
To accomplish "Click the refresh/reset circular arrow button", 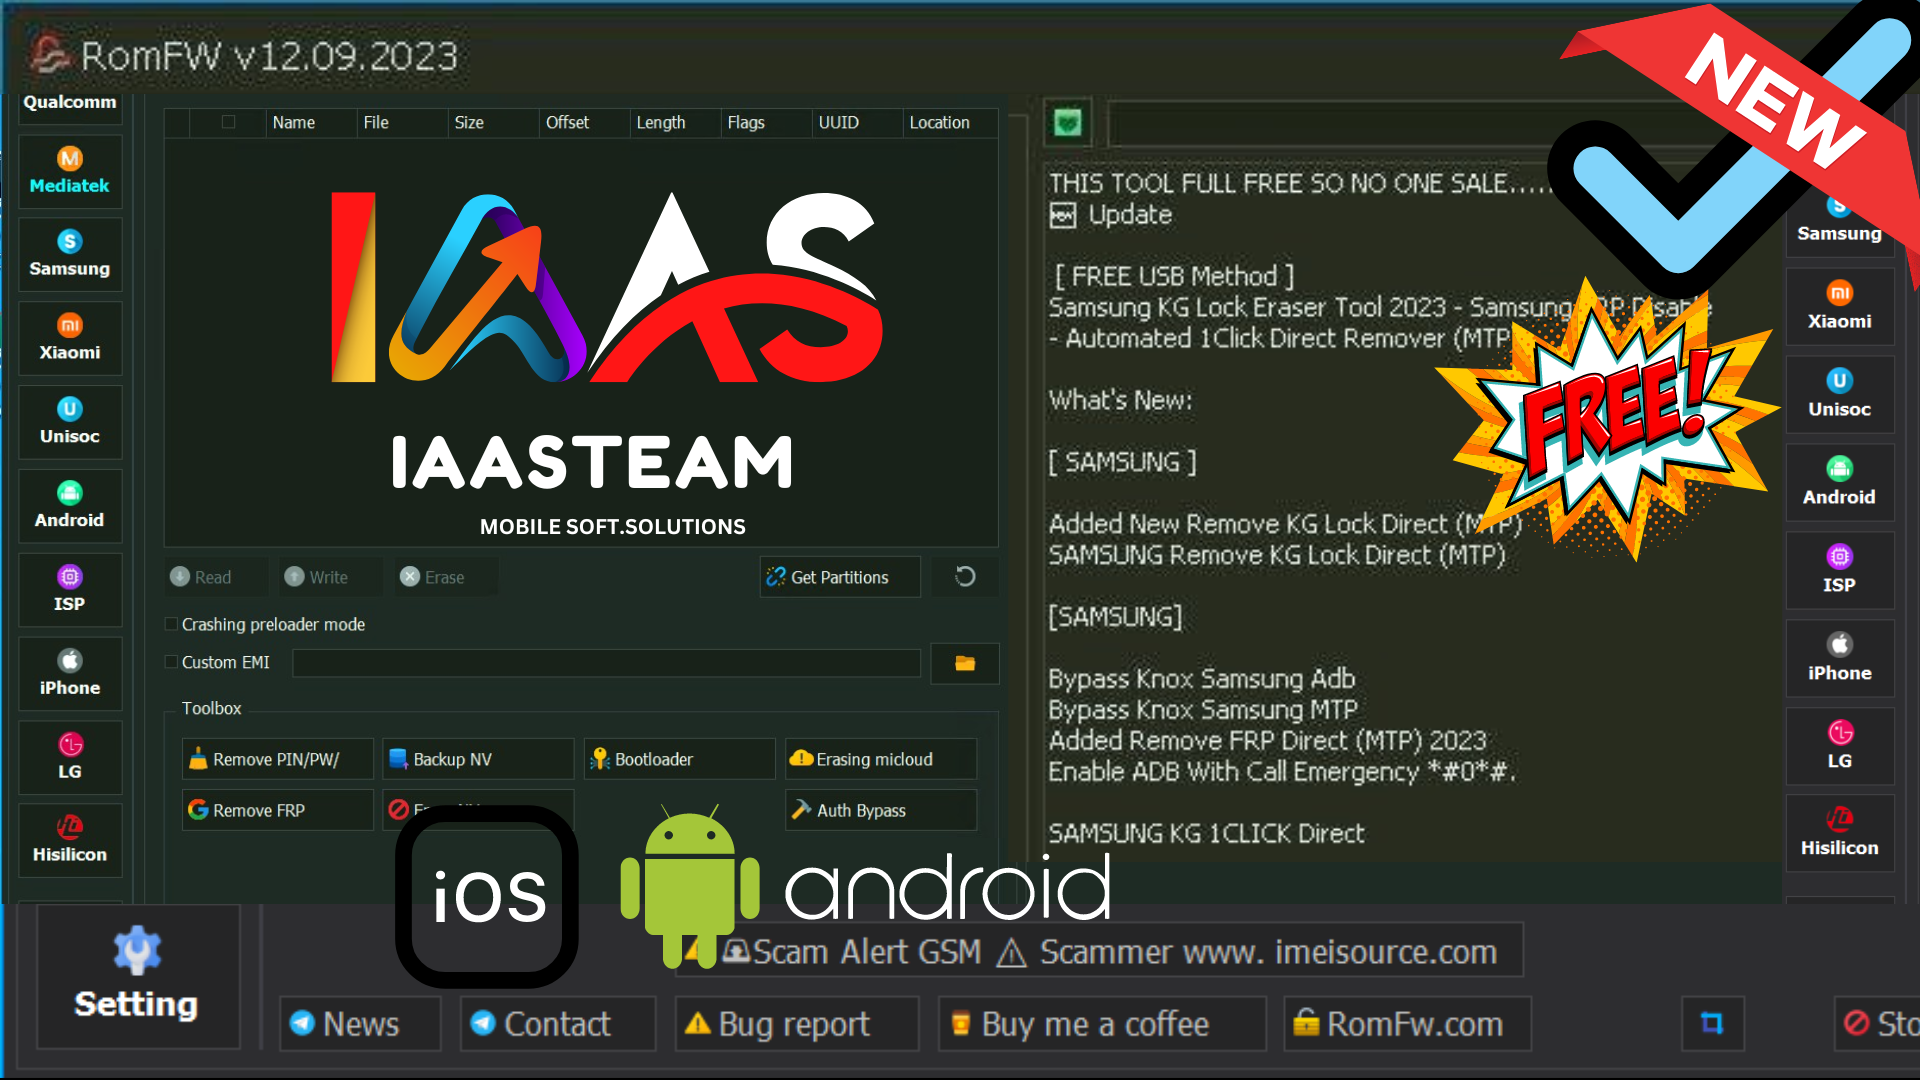I will click(967, 576).
